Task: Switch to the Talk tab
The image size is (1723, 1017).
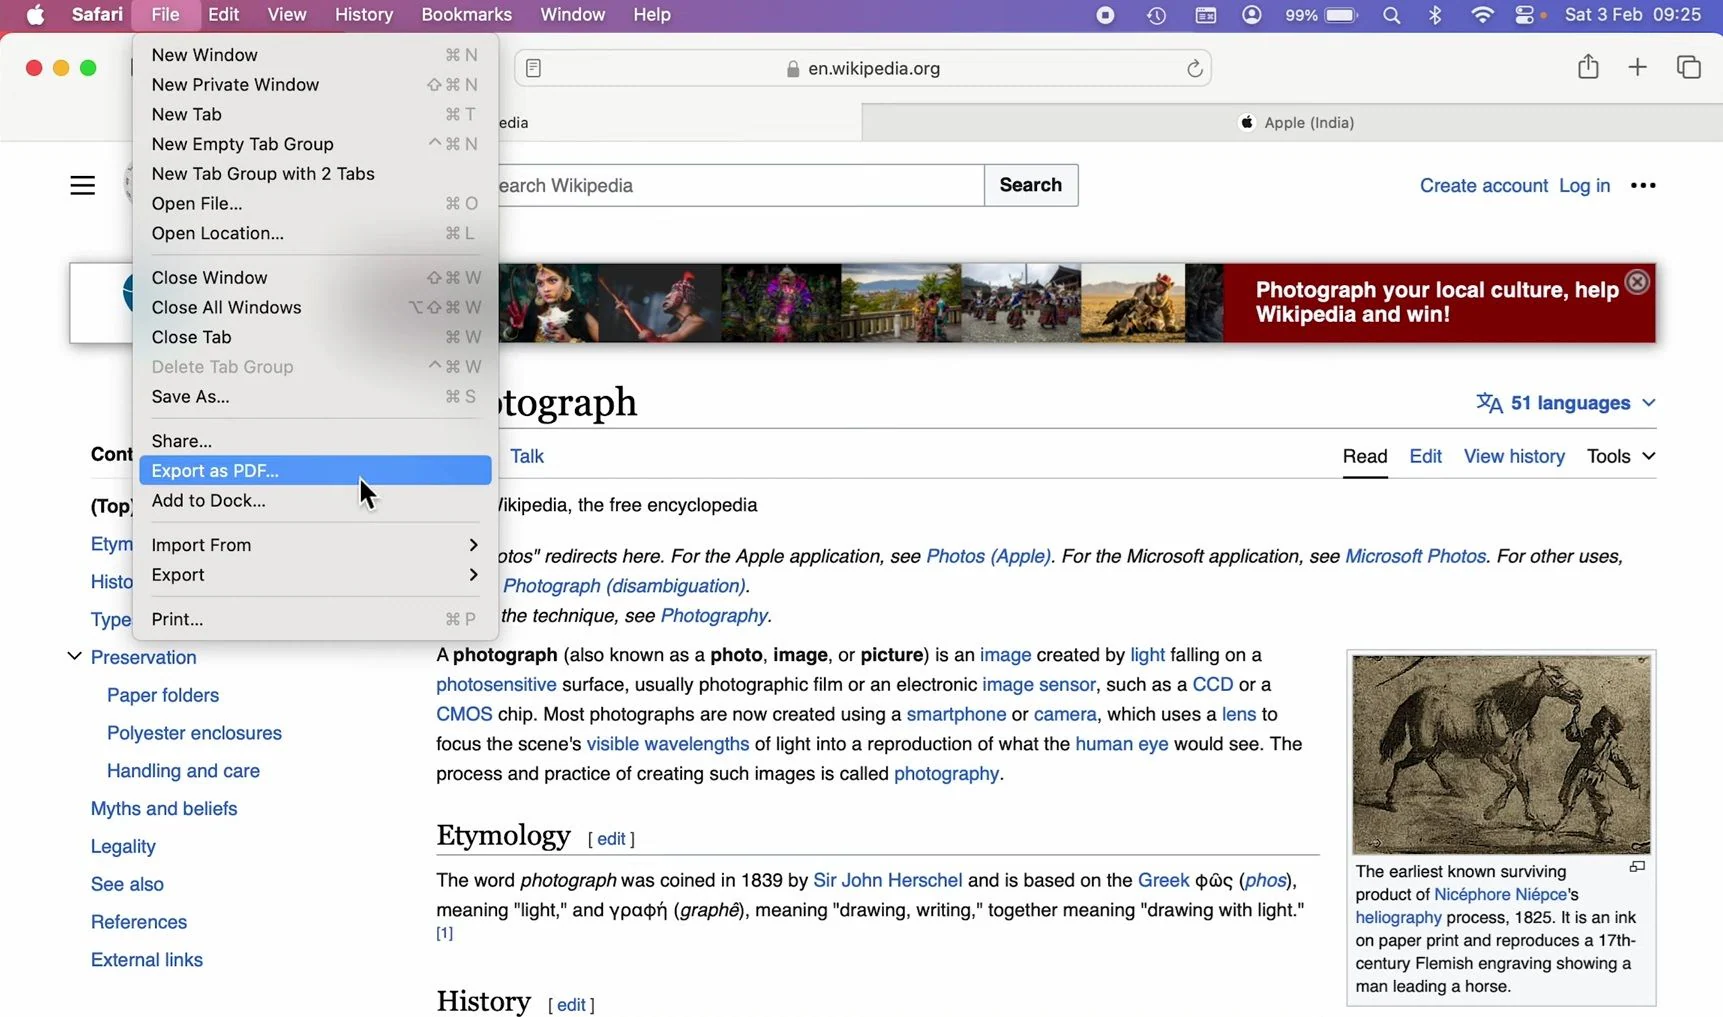Action: (527, 456)
